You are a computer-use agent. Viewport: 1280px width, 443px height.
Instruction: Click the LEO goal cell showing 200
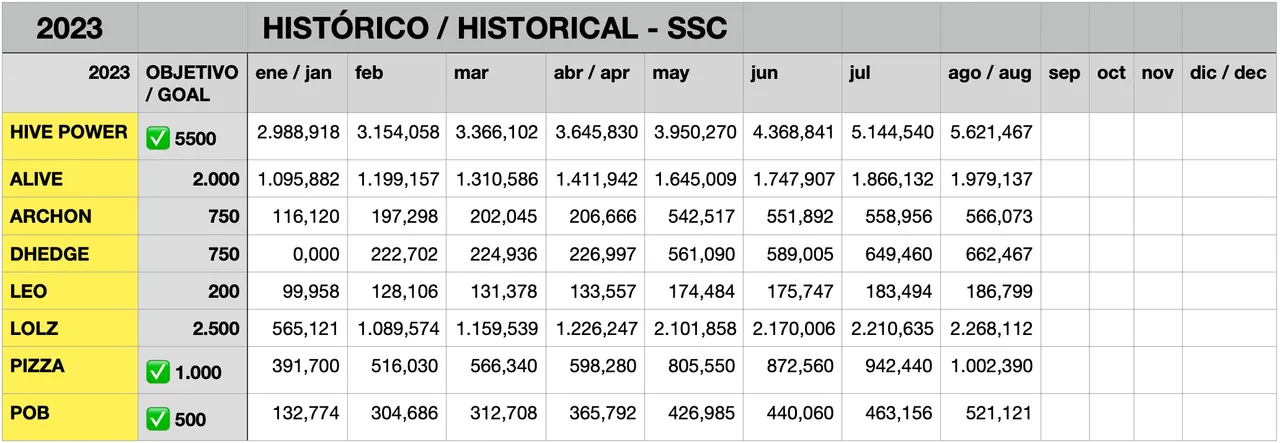click(223, 291)
